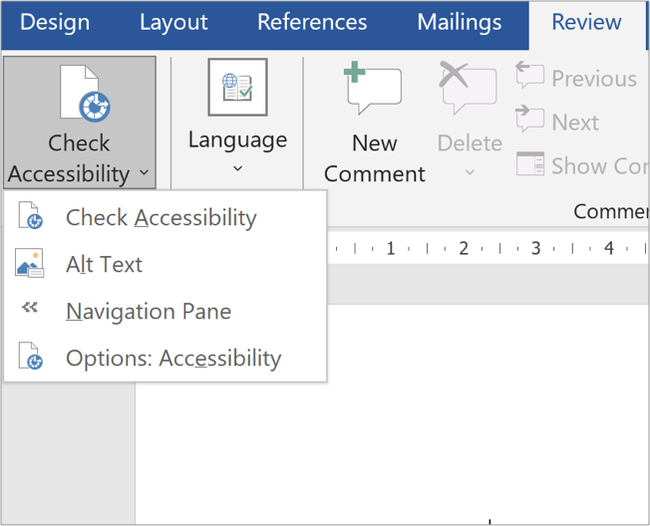Click the Check Accessibility ribbon icon
Screen dimensions: 650x526
85,93
